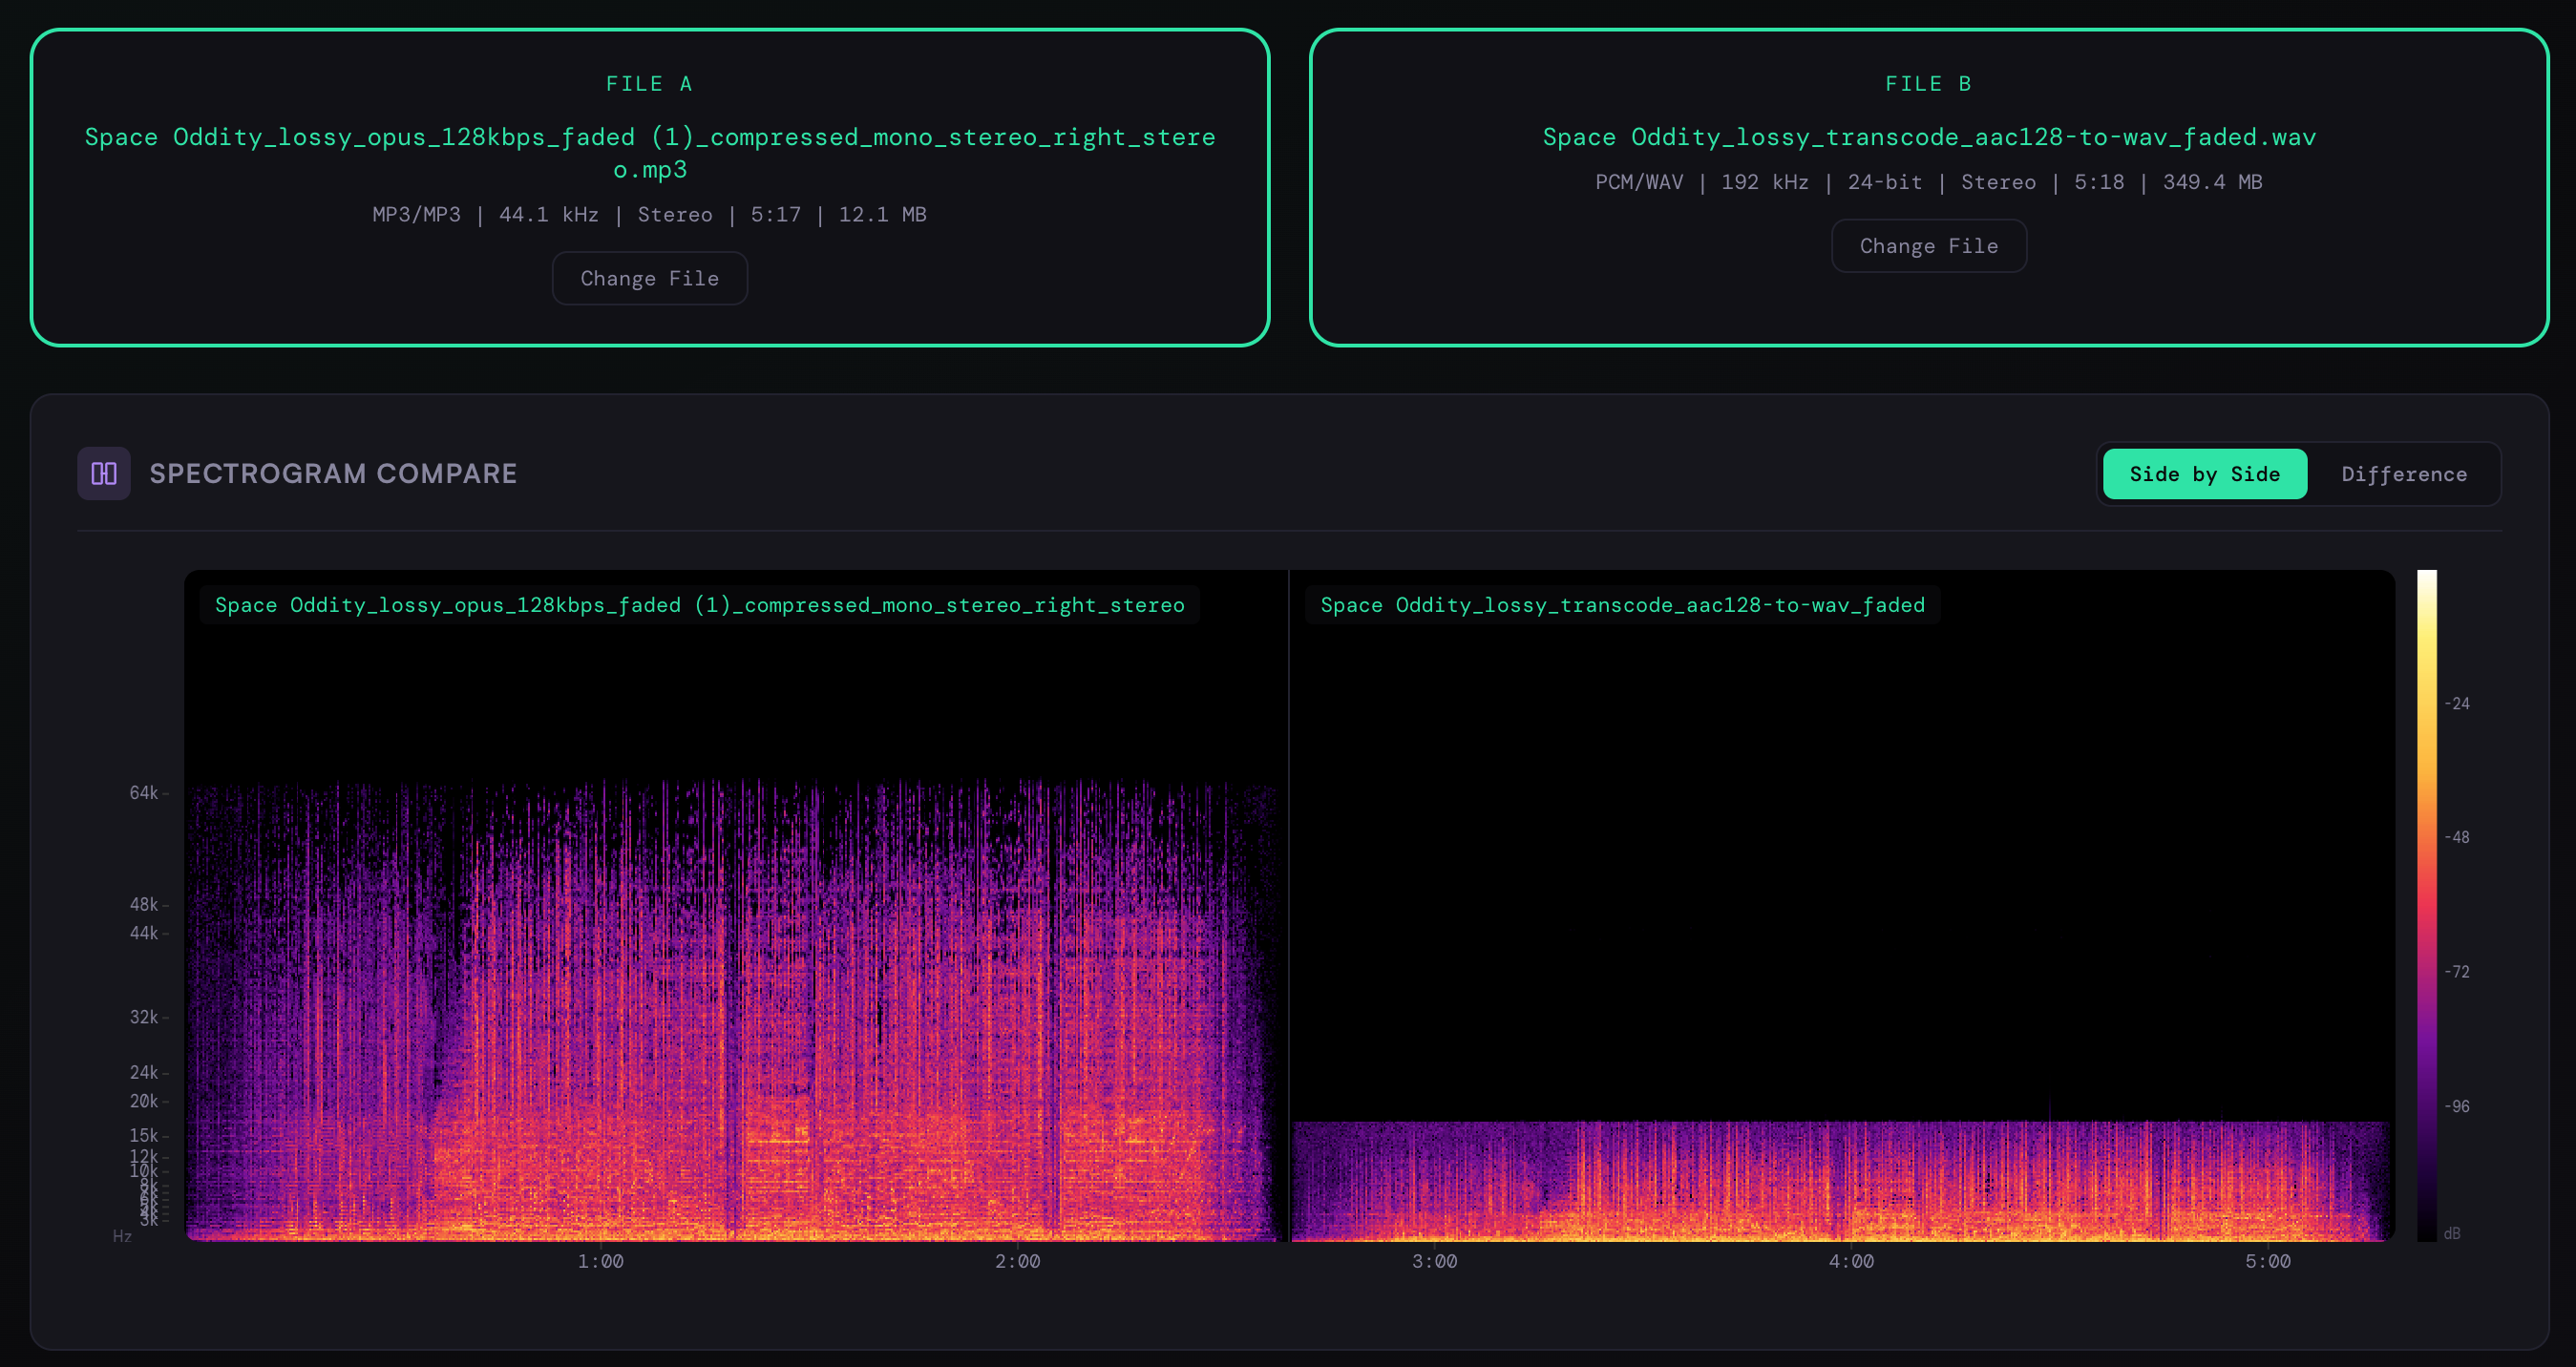The width and height of the screenshot is (2576, 1367).
Task: Click the FILE B header label
Action: (x=1928, y=84)
